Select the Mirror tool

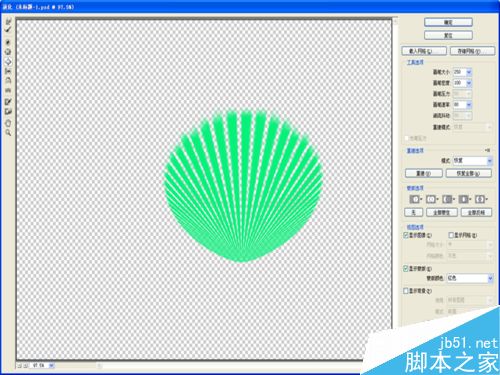pos(8,80)
